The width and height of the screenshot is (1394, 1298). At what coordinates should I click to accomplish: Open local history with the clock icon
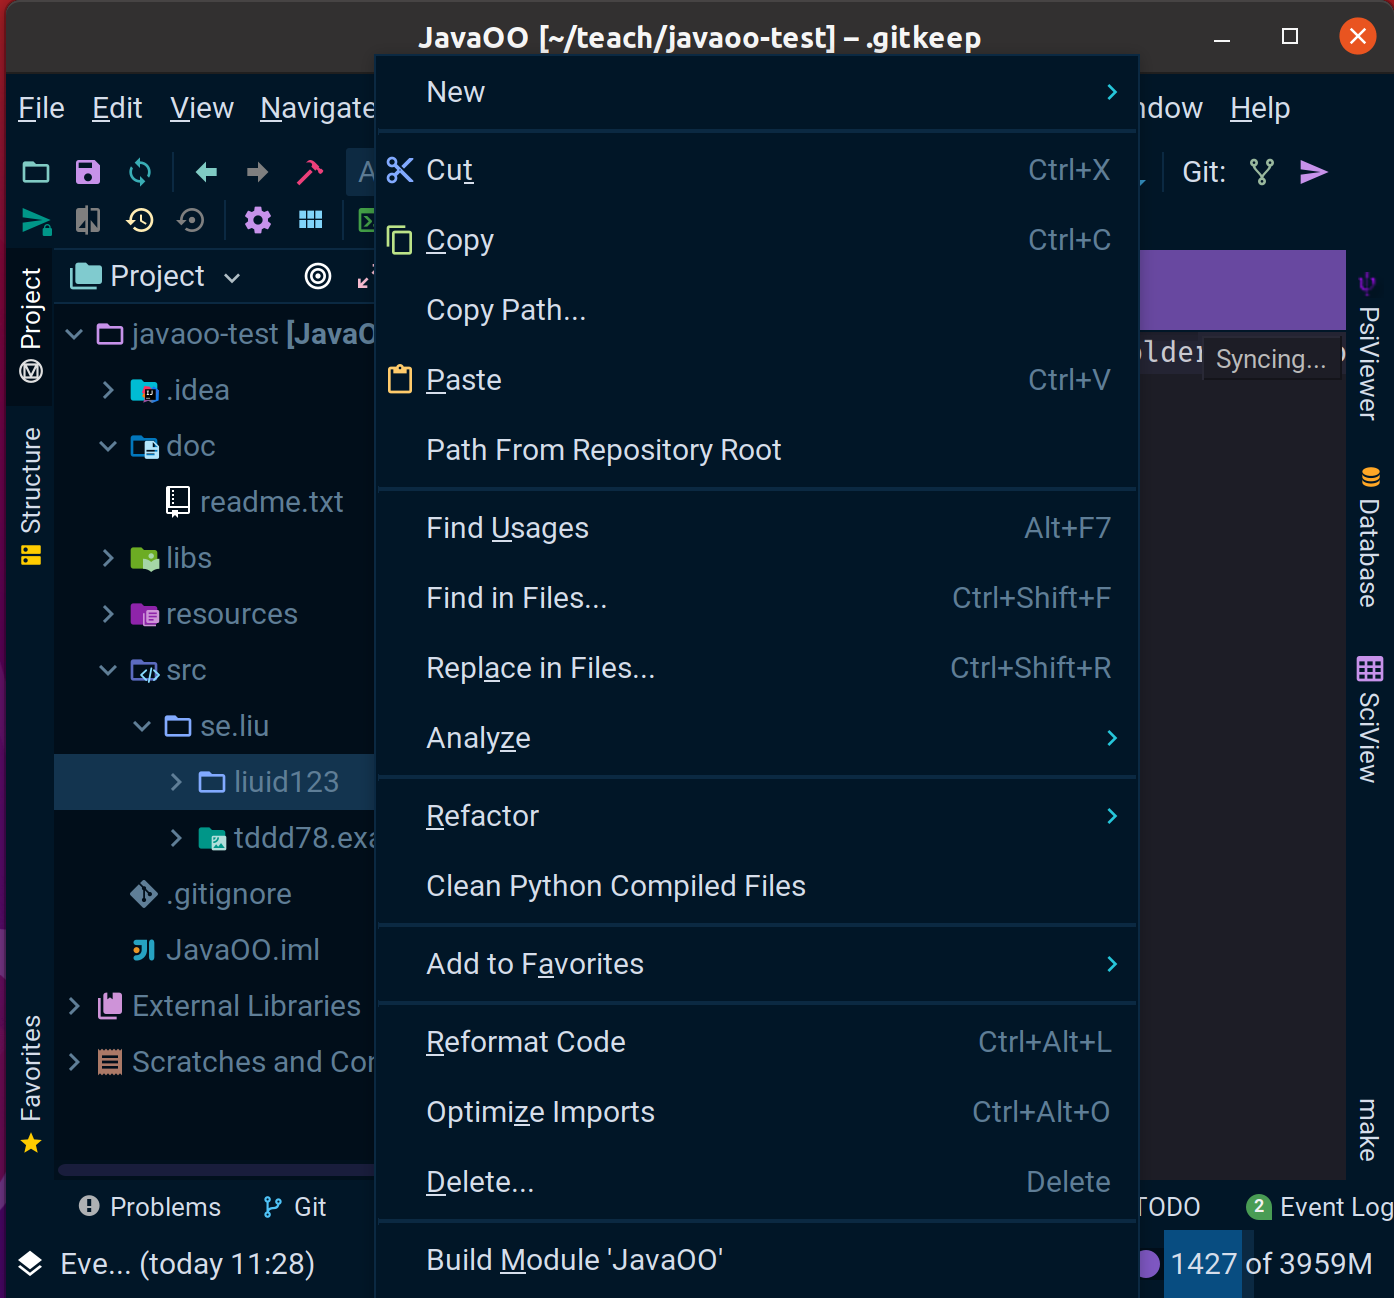tap(140, 220)
